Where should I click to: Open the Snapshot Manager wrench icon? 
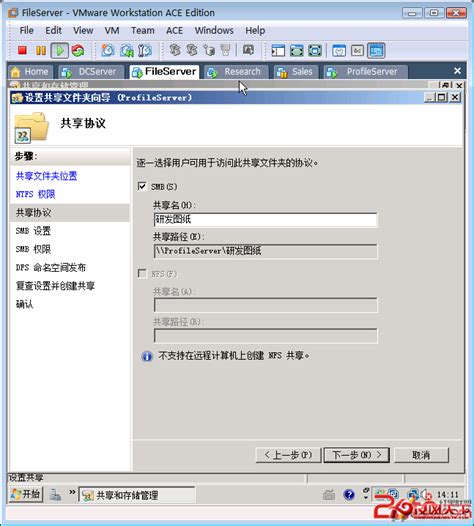coord(145,50)
